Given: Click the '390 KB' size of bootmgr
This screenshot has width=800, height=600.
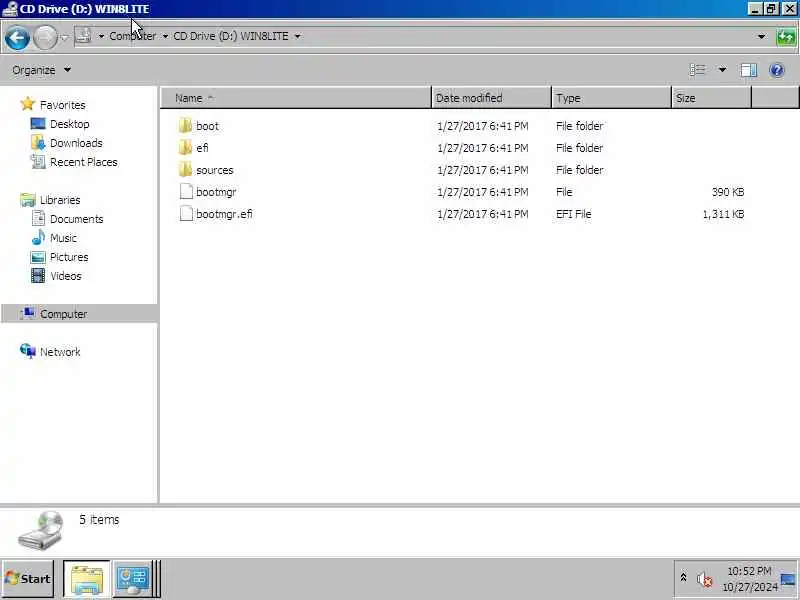Looking at the screenshot, I should click(728, 192).
